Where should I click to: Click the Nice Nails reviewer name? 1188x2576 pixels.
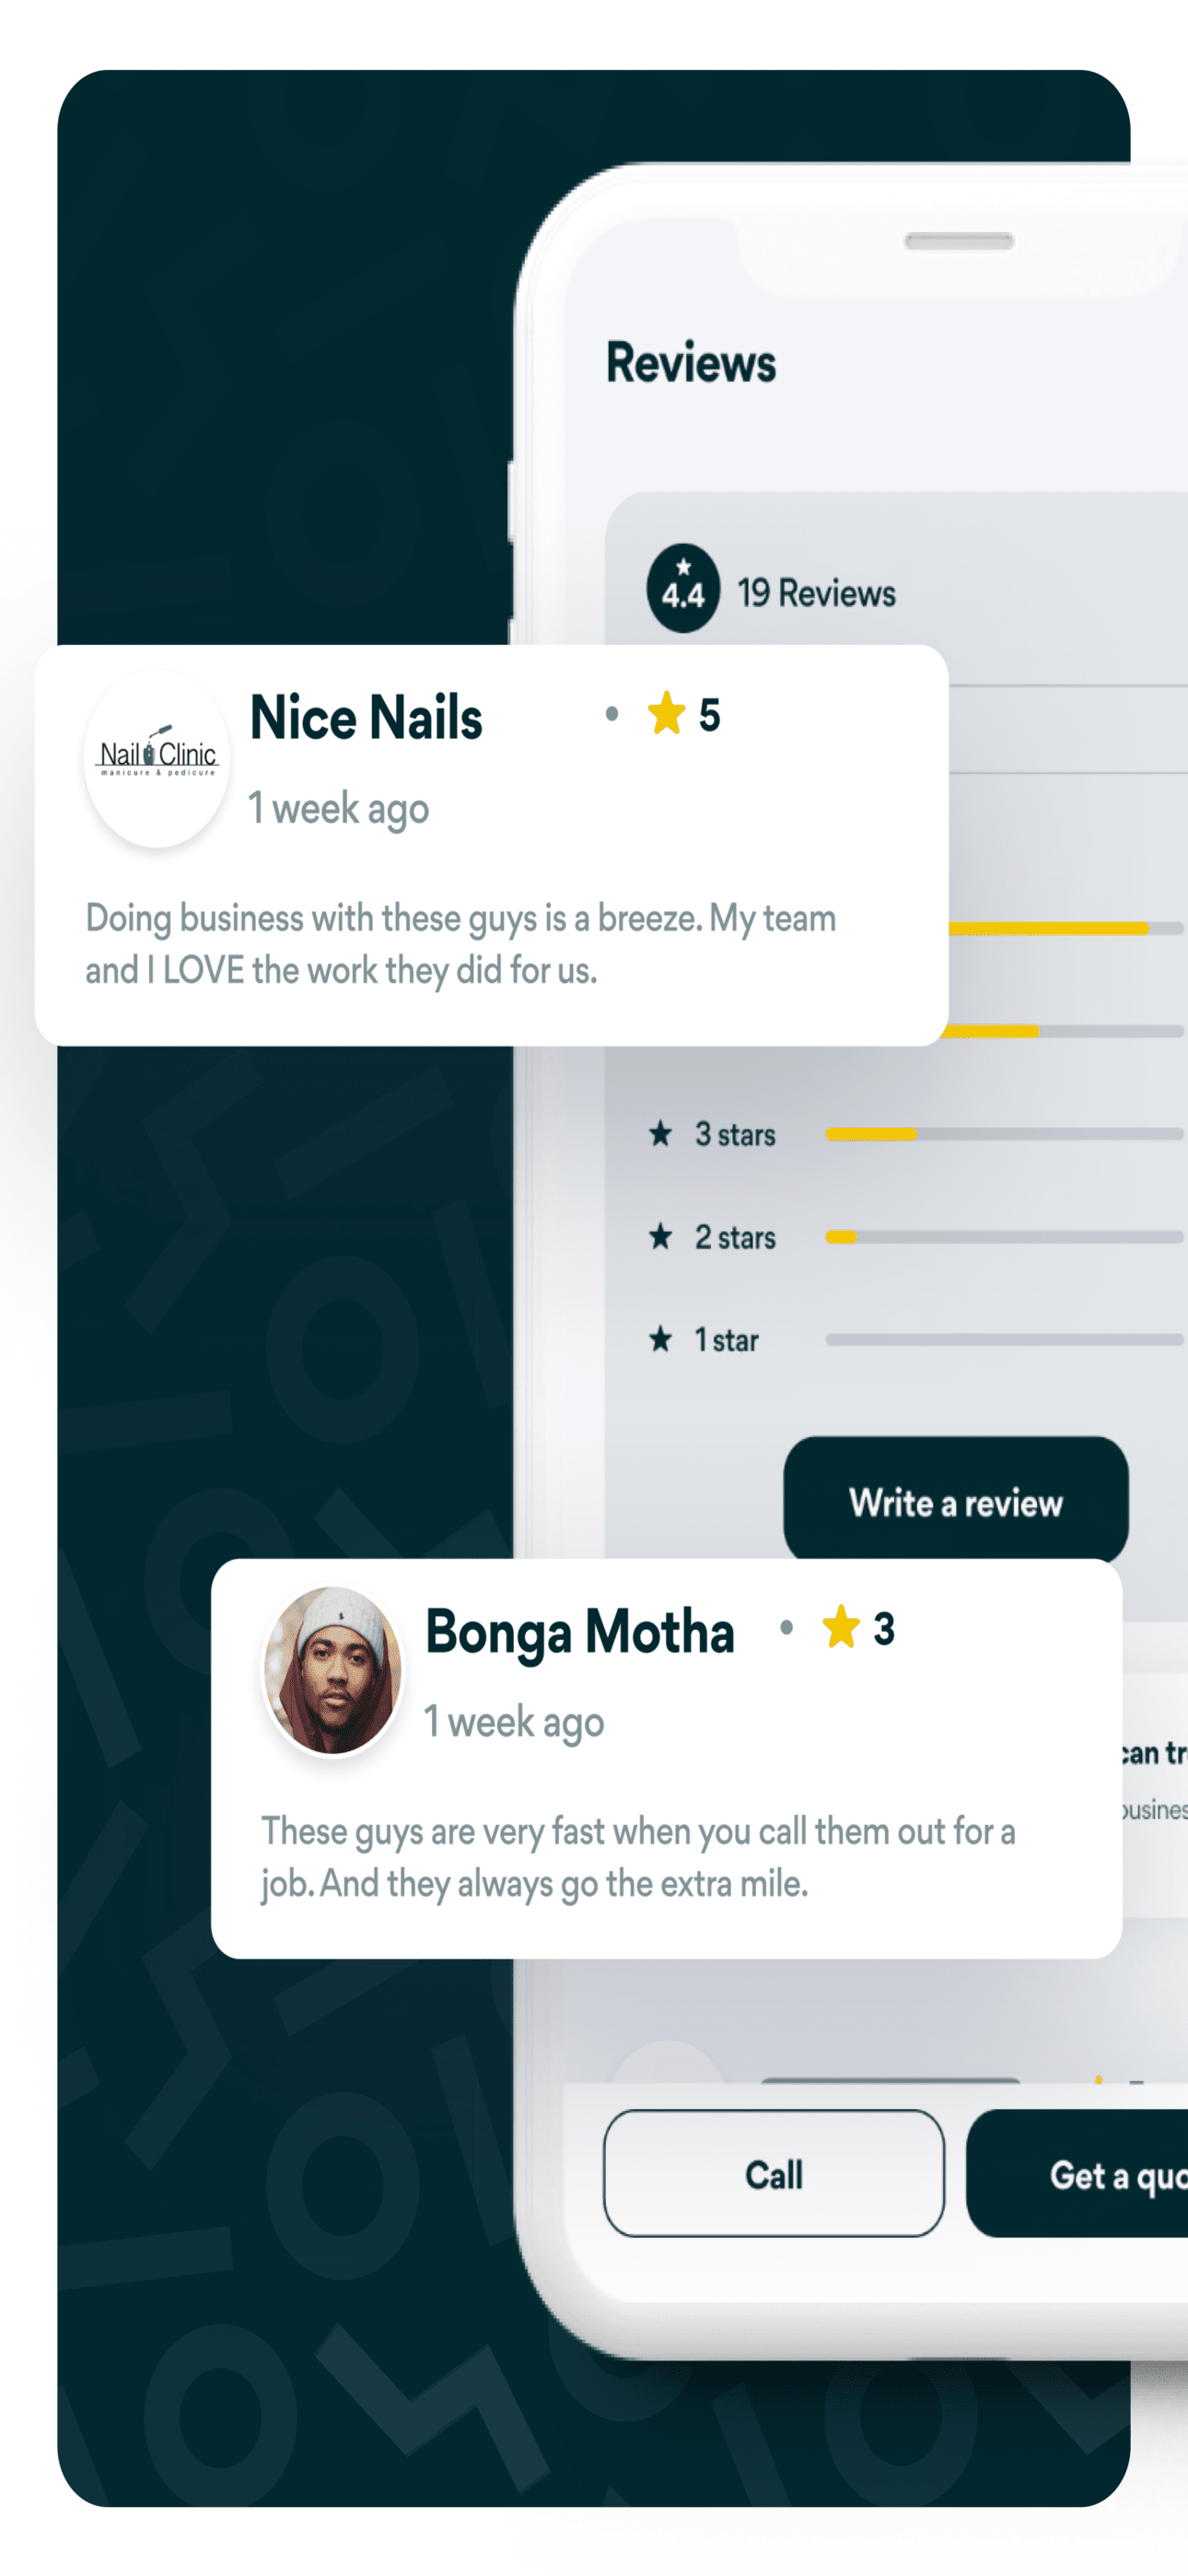366,718
